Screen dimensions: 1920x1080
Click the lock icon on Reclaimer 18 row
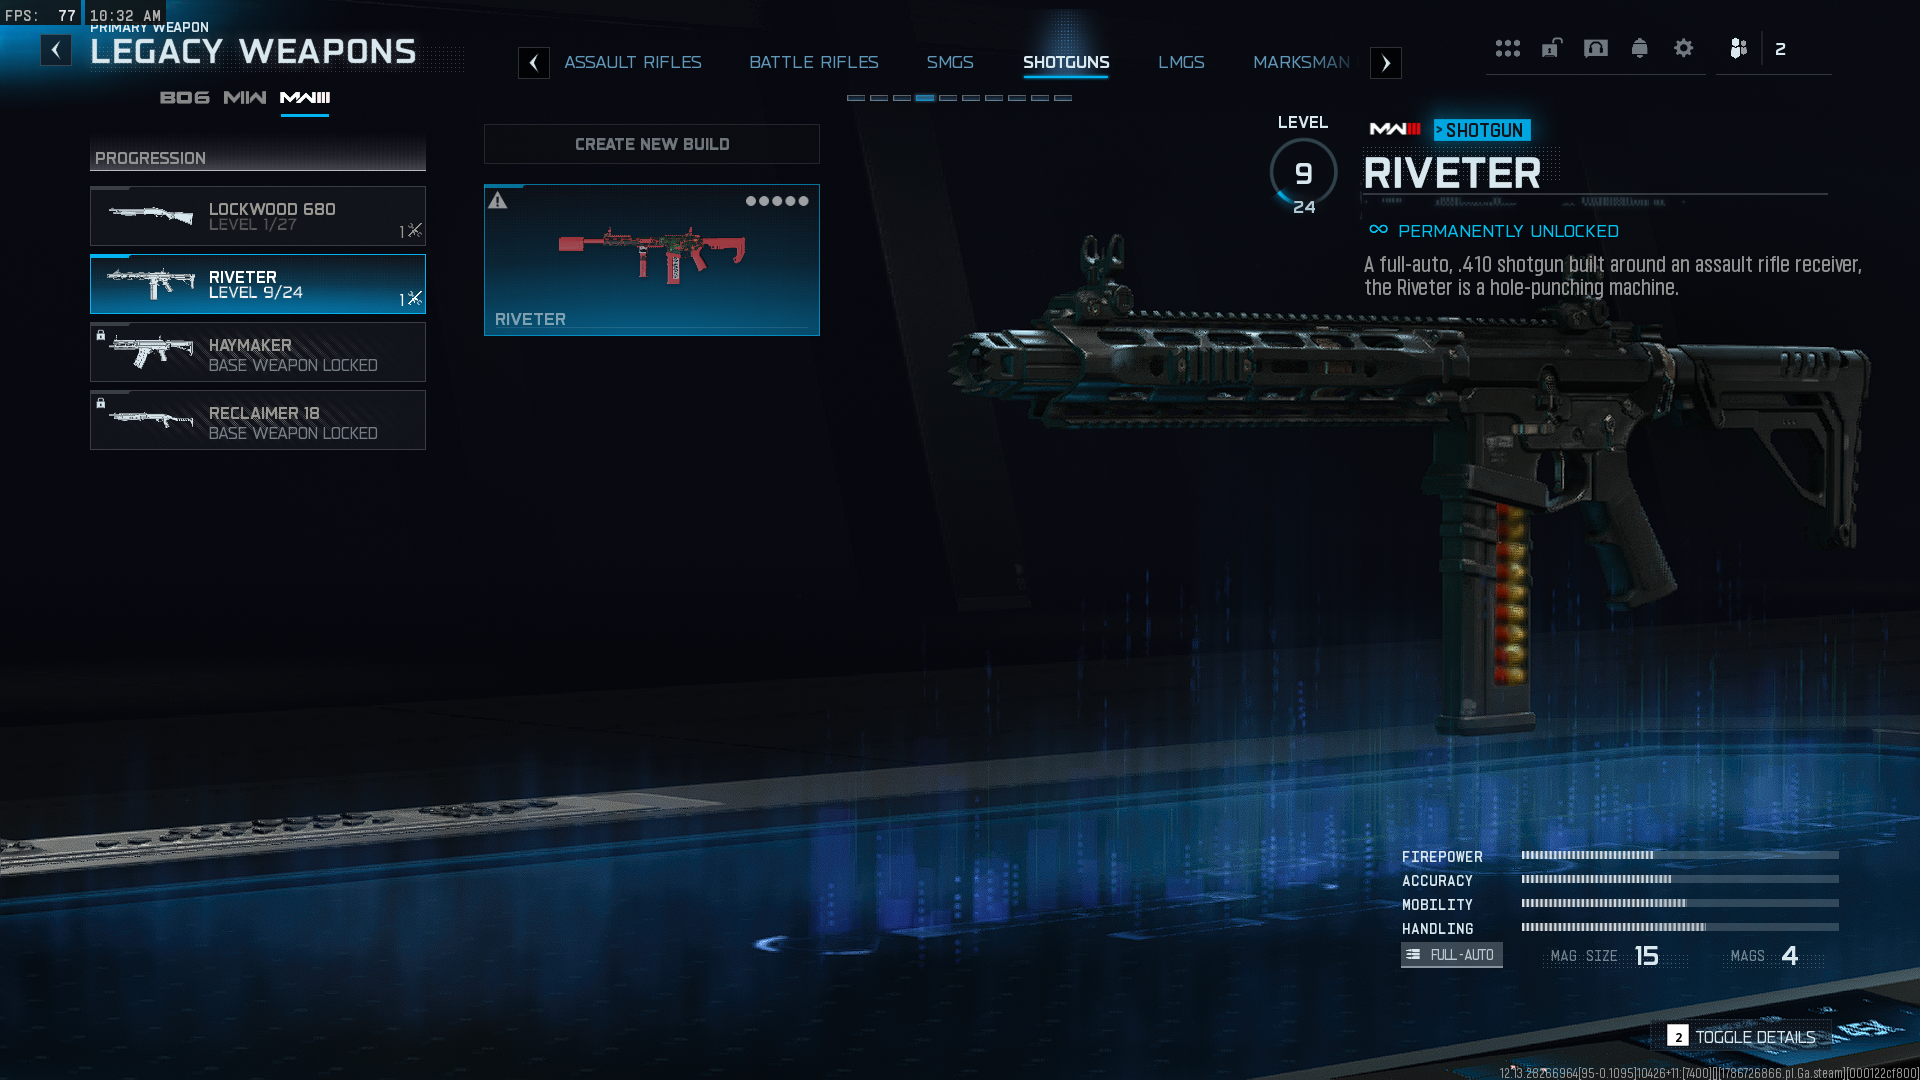[x=101, y=403]
